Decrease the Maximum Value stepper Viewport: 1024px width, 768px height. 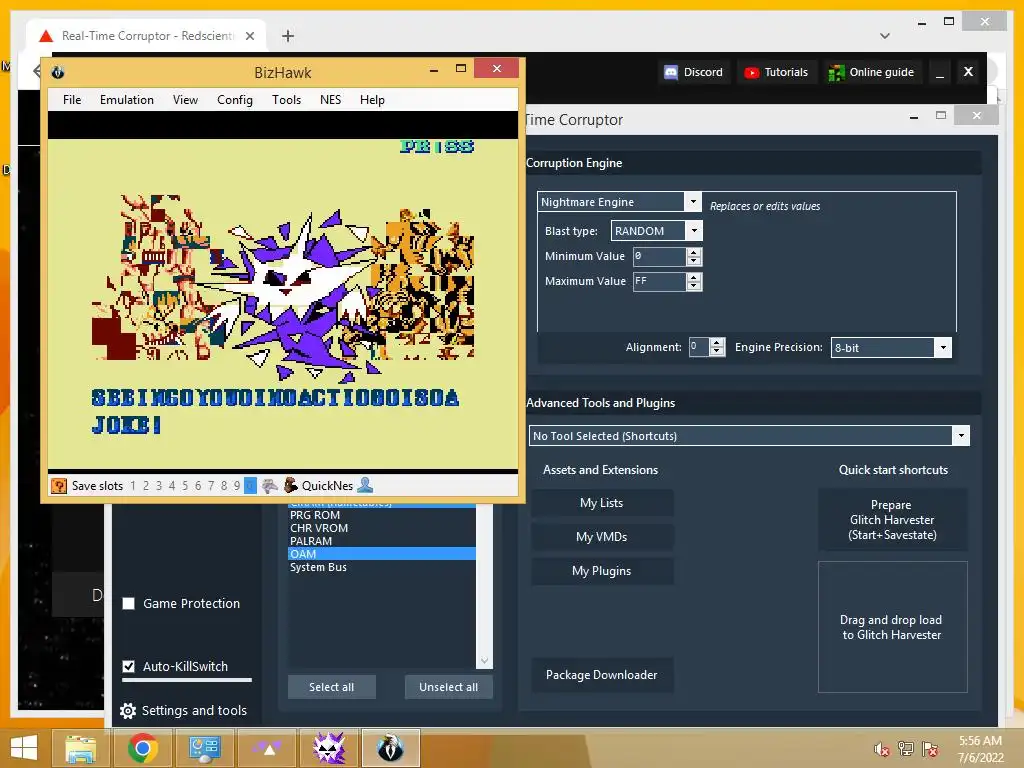tap(694, 286)
